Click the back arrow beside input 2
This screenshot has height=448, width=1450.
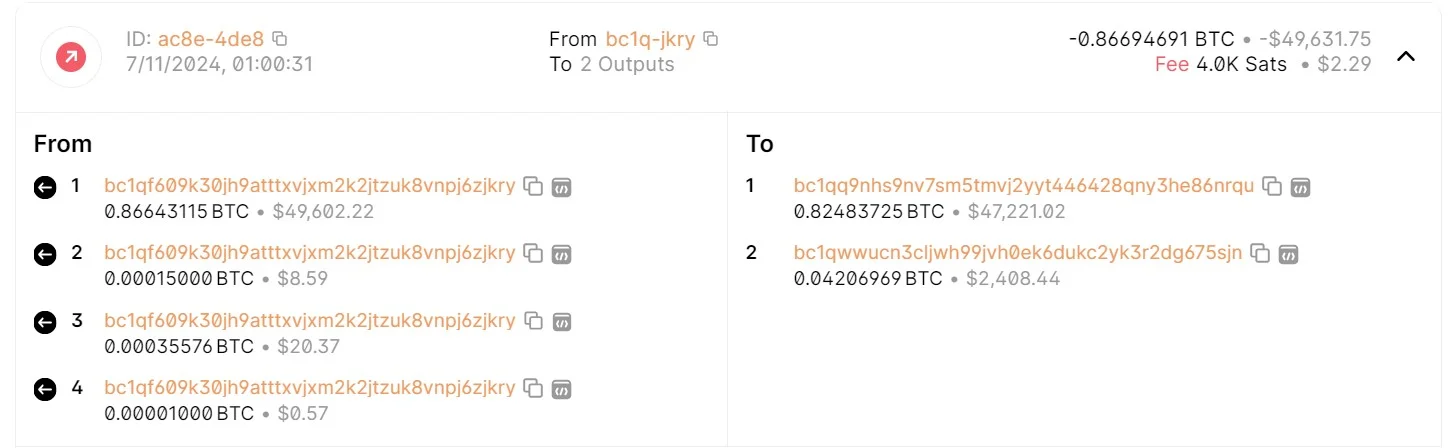[x=45, y=255]
